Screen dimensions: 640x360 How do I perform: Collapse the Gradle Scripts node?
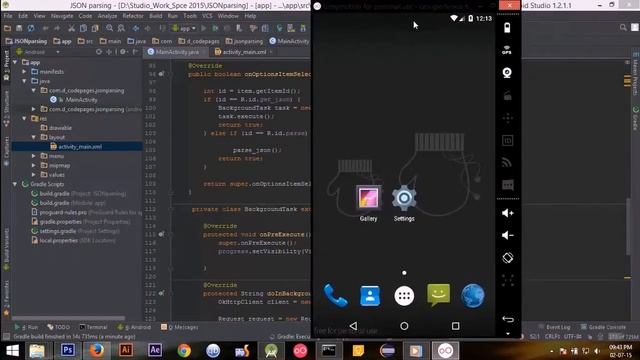tap(15, 184)
